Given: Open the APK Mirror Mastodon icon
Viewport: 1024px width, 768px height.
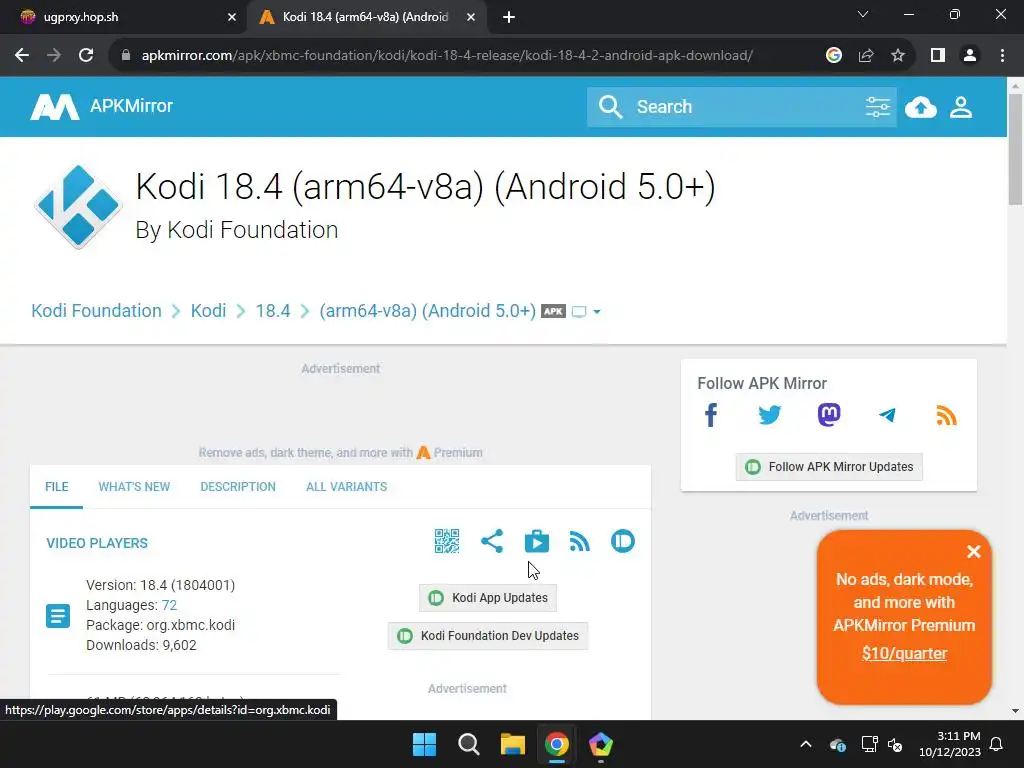Looking at the screenshot, I should [829, 415].
